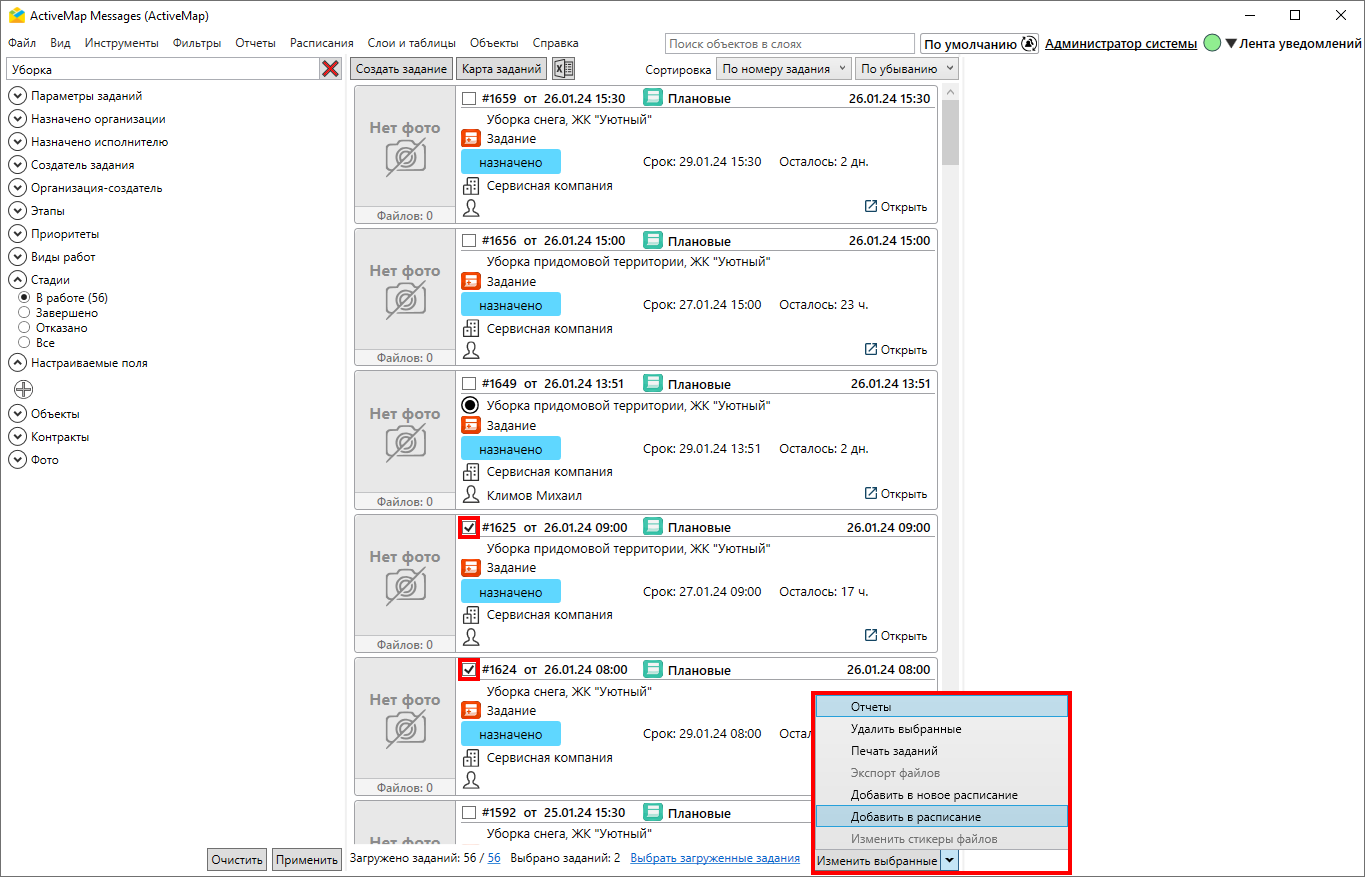Click the green status circle icon
This screenshot has width=1365, height=877.
(x=1212, y=44)
